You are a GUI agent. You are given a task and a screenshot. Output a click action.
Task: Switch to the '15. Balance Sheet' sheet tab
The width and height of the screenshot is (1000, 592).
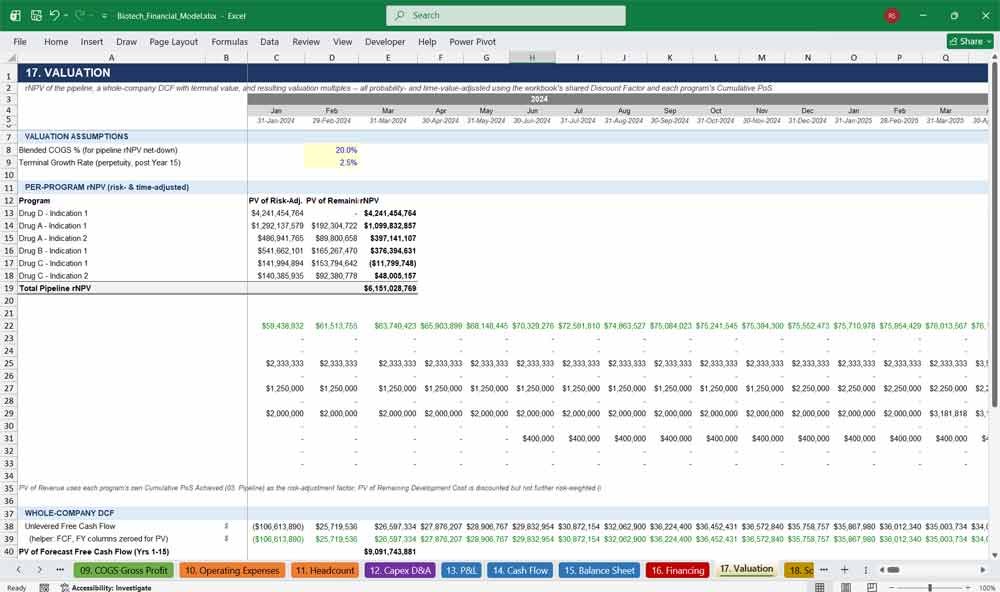pyautogui.click(x=599, y=570)
